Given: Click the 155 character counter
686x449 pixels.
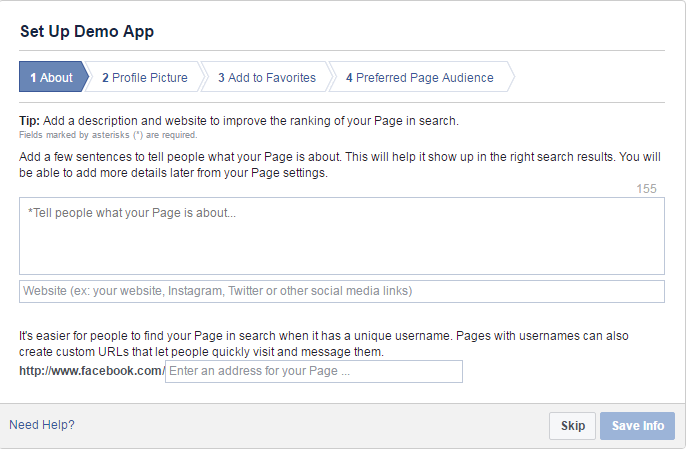Looking at the screenshot, I should click(646, 189).
